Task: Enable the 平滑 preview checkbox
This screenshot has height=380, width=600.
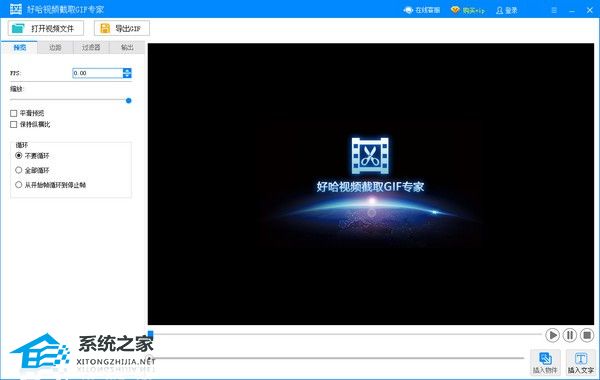Action: pos(28,113)
